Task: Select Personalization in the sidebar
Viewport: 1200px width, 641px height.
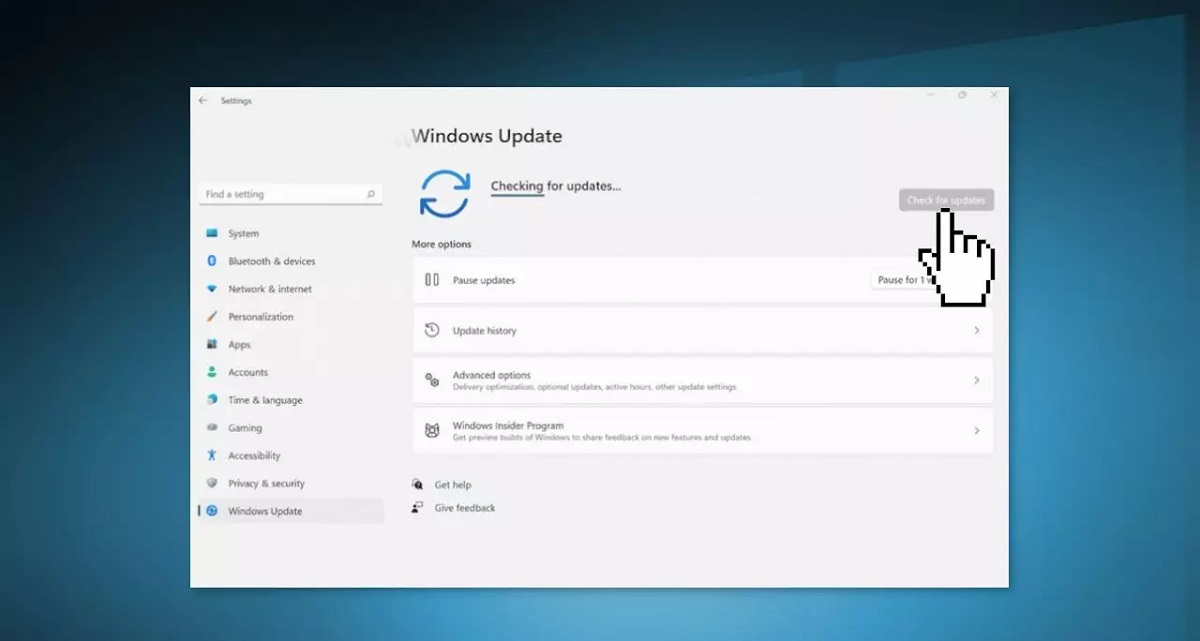Action: pos(291,317)
